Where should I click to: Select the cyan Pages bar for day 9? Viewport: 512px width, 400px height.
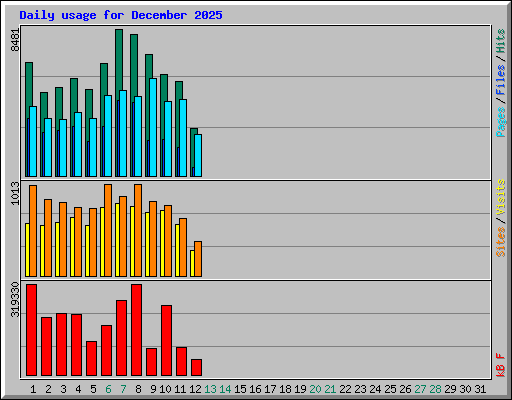coord(153,128)
